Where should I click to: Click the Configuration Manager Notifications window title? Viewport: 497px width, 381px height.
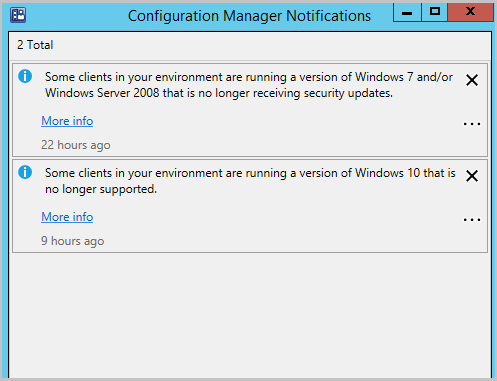[249, 16]
